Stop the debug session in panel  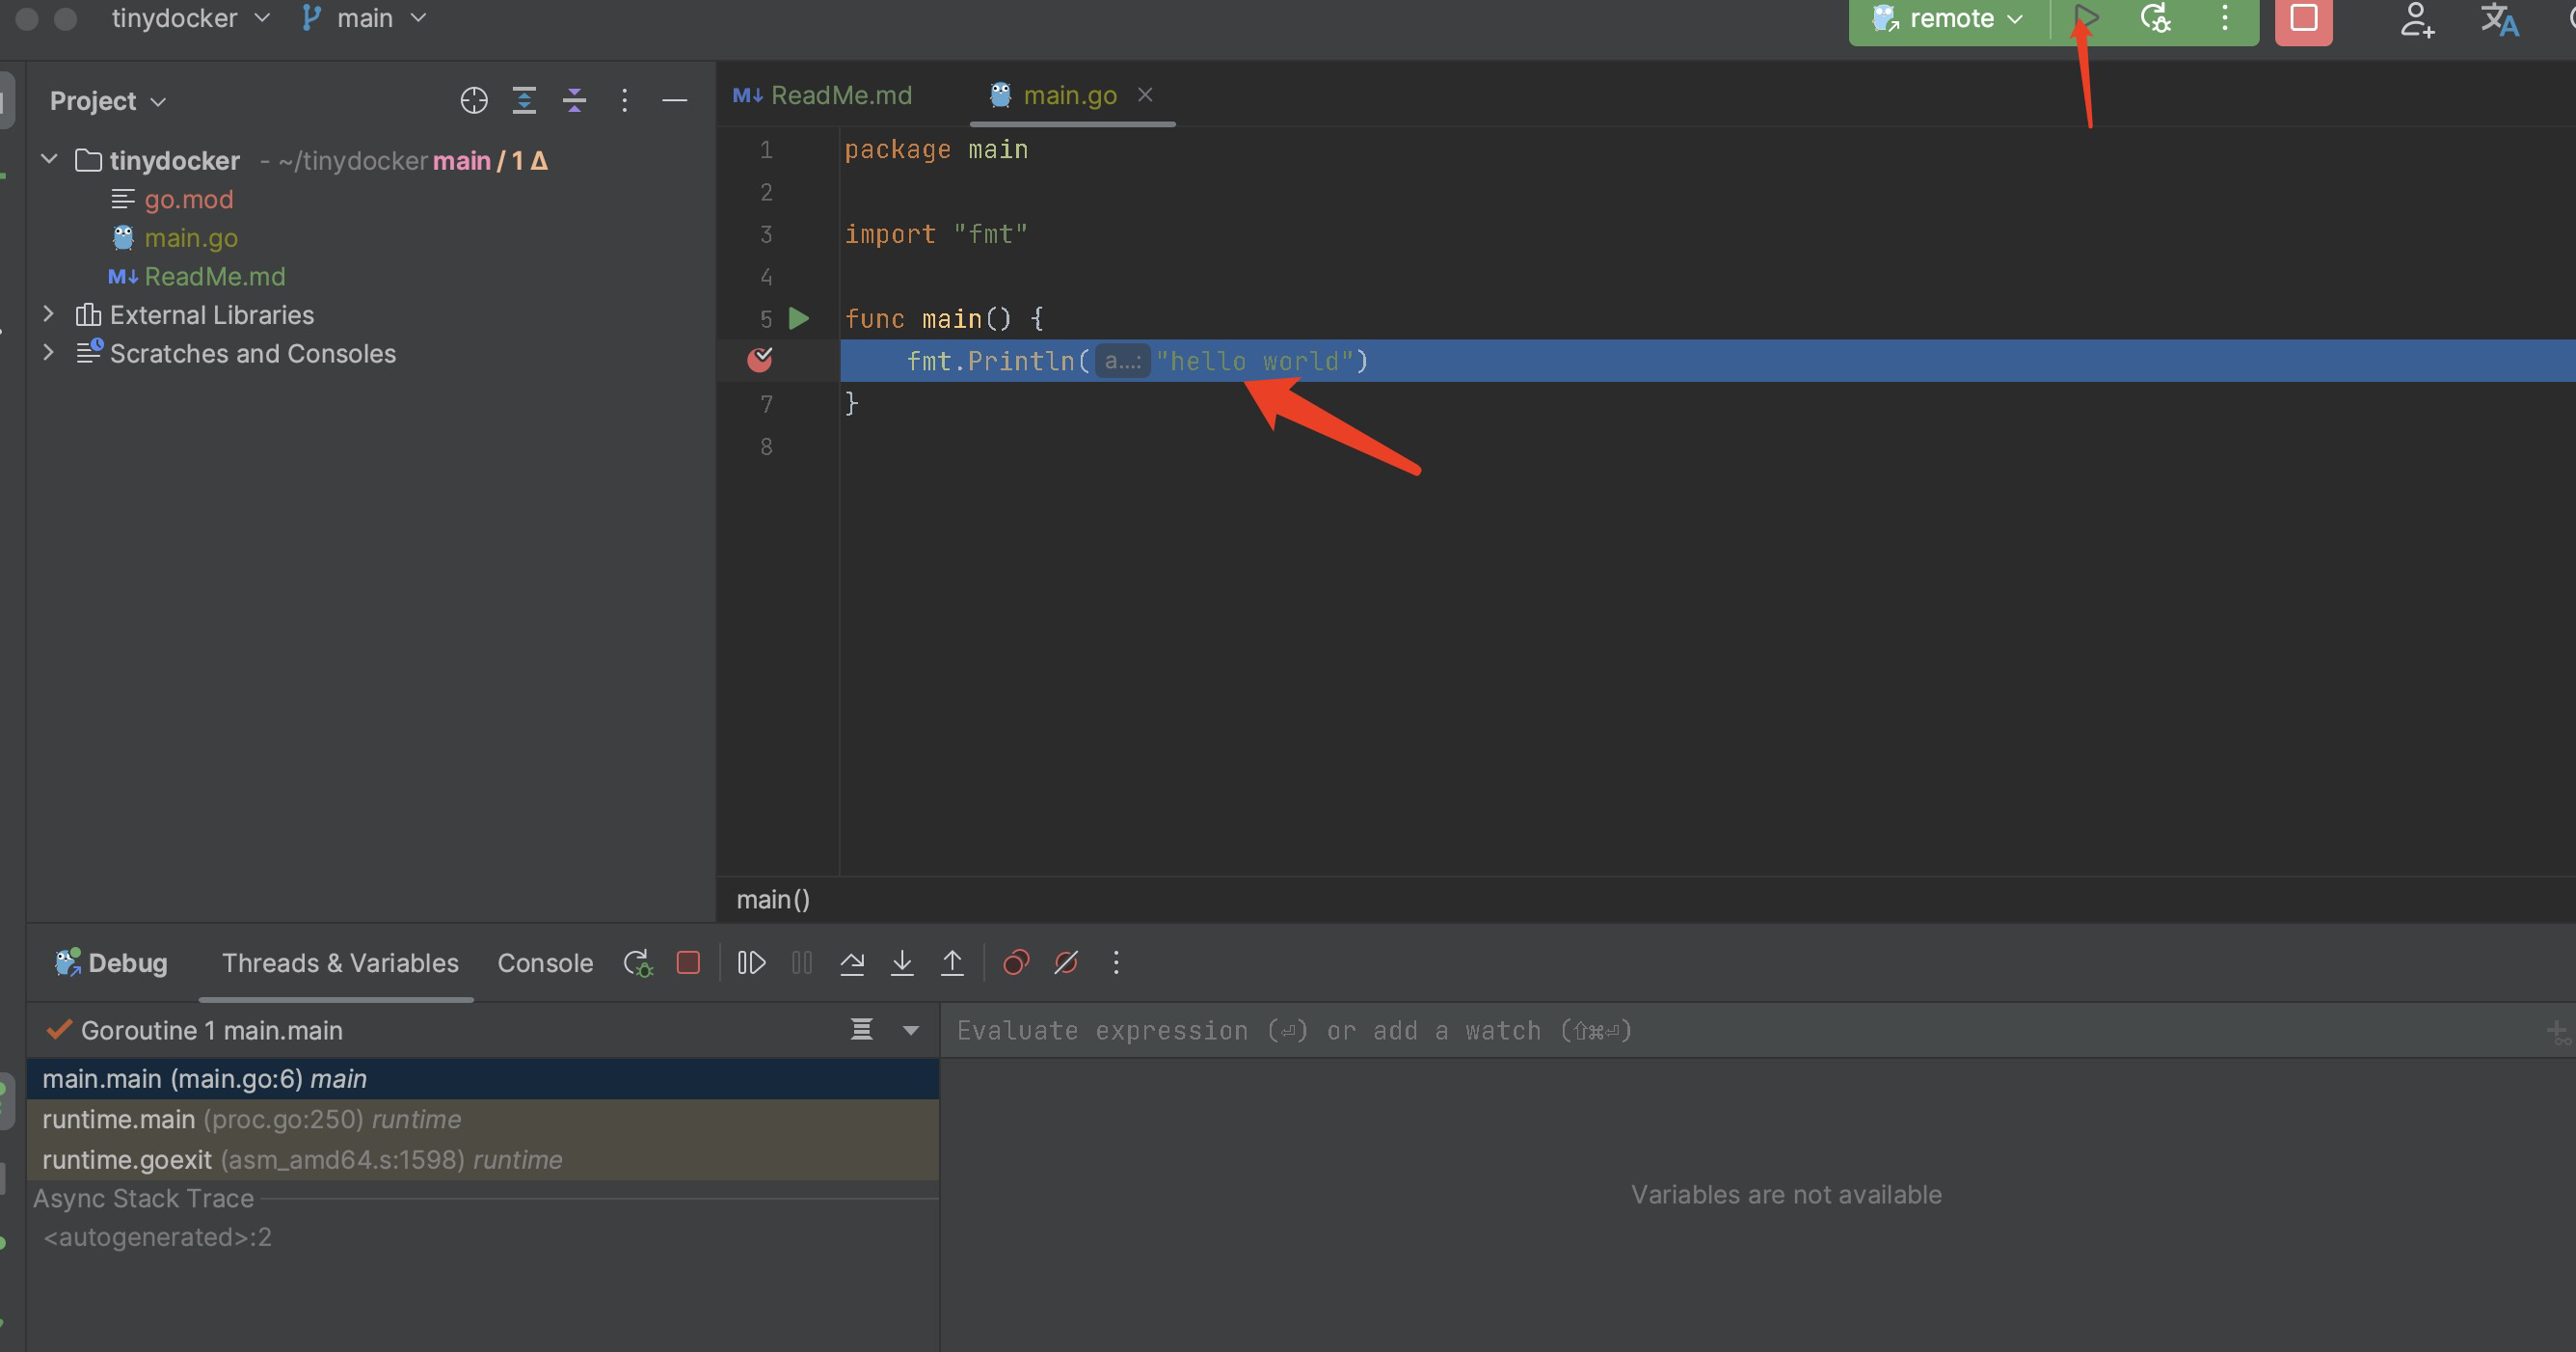coord(688,962)
